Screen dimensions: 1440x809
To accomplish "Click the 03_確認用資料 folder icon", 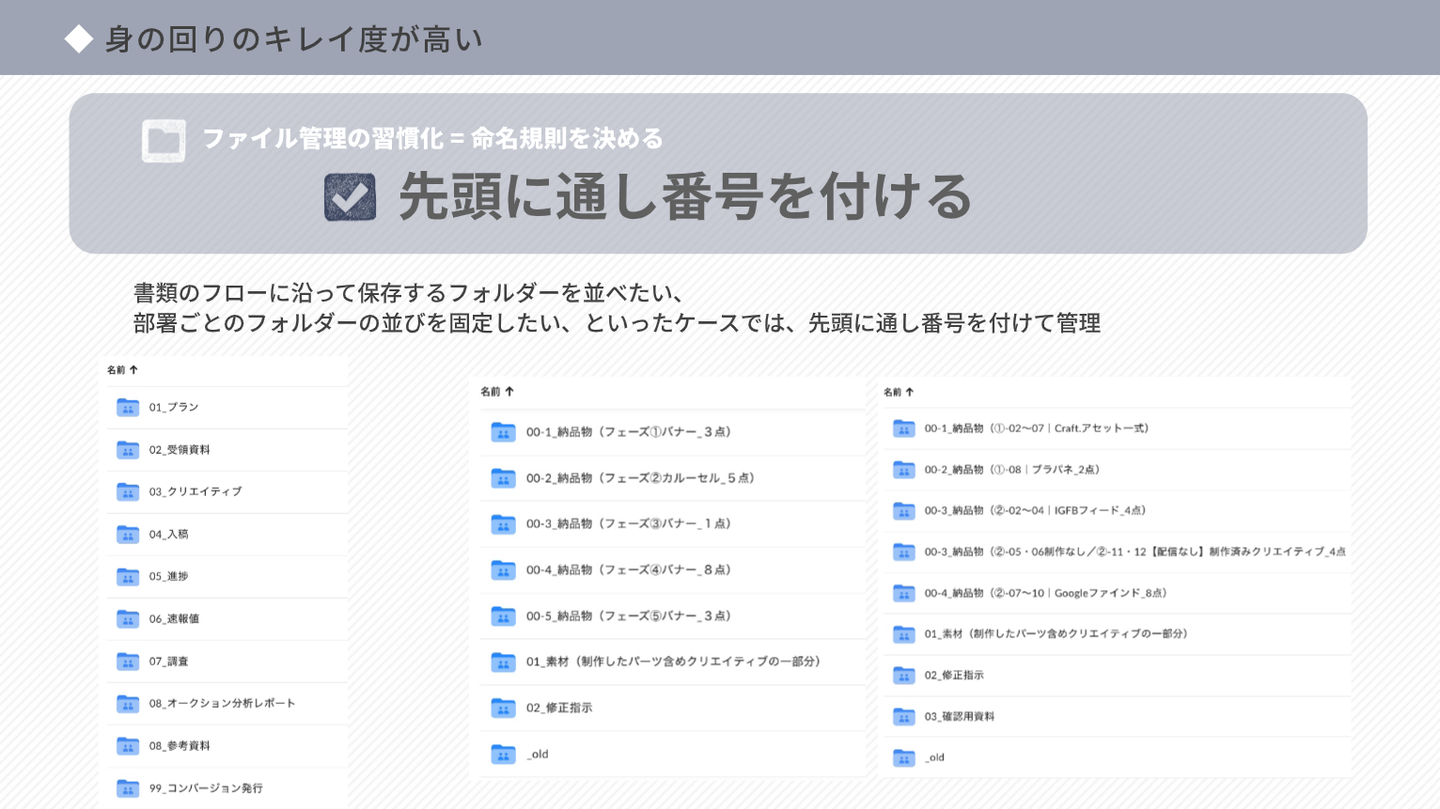I will [904, 716].
